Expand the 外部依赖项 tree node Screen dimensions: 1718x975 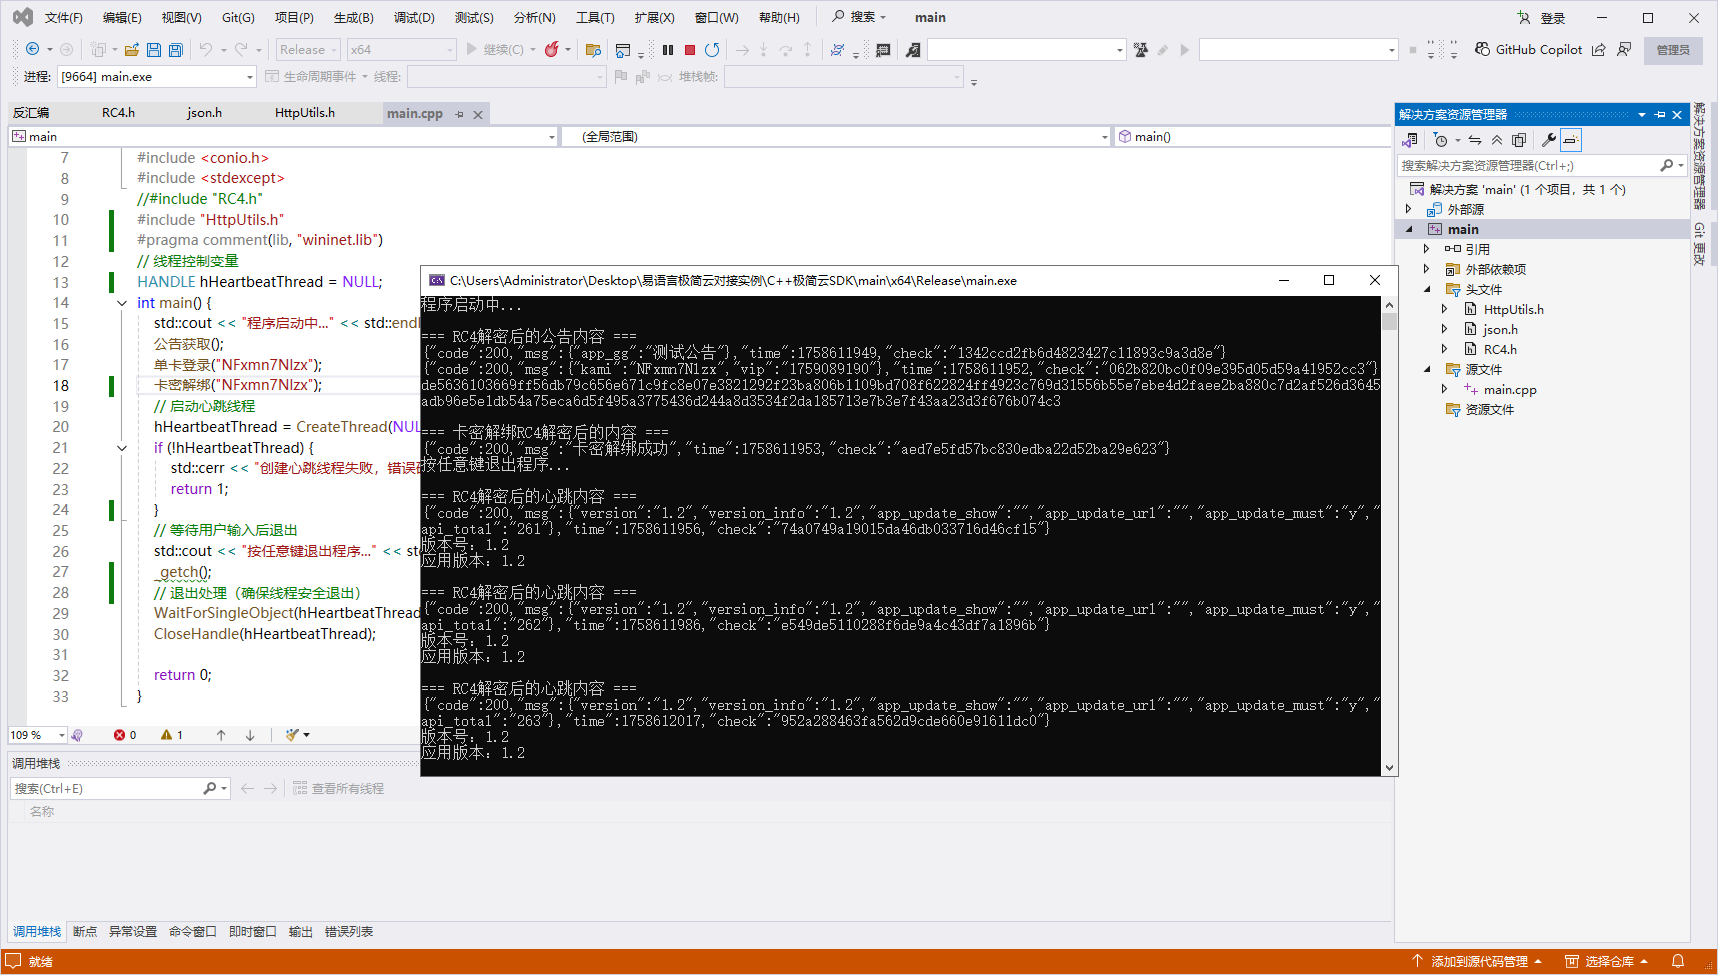(x=1427, y=269)
